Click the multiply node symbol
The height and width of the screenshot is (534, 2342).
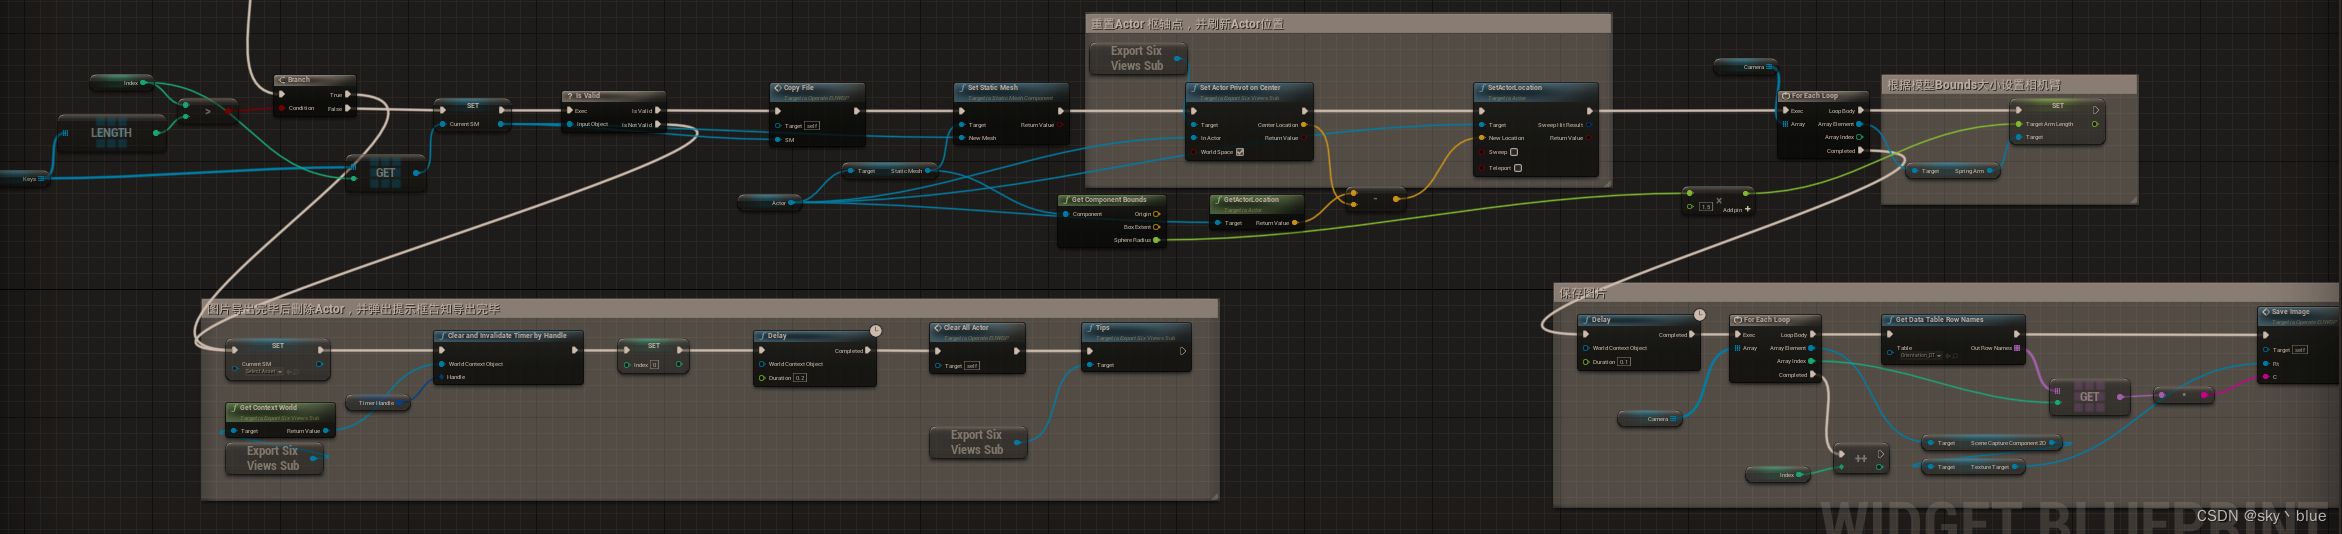click(1718, 200)
